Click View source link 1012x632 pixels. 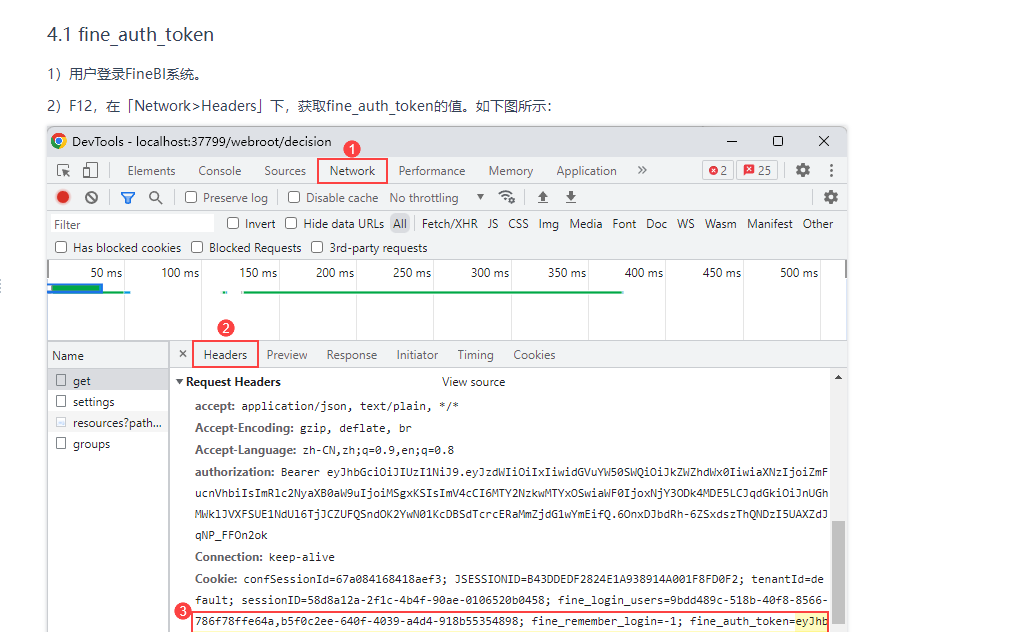(473, 382)
